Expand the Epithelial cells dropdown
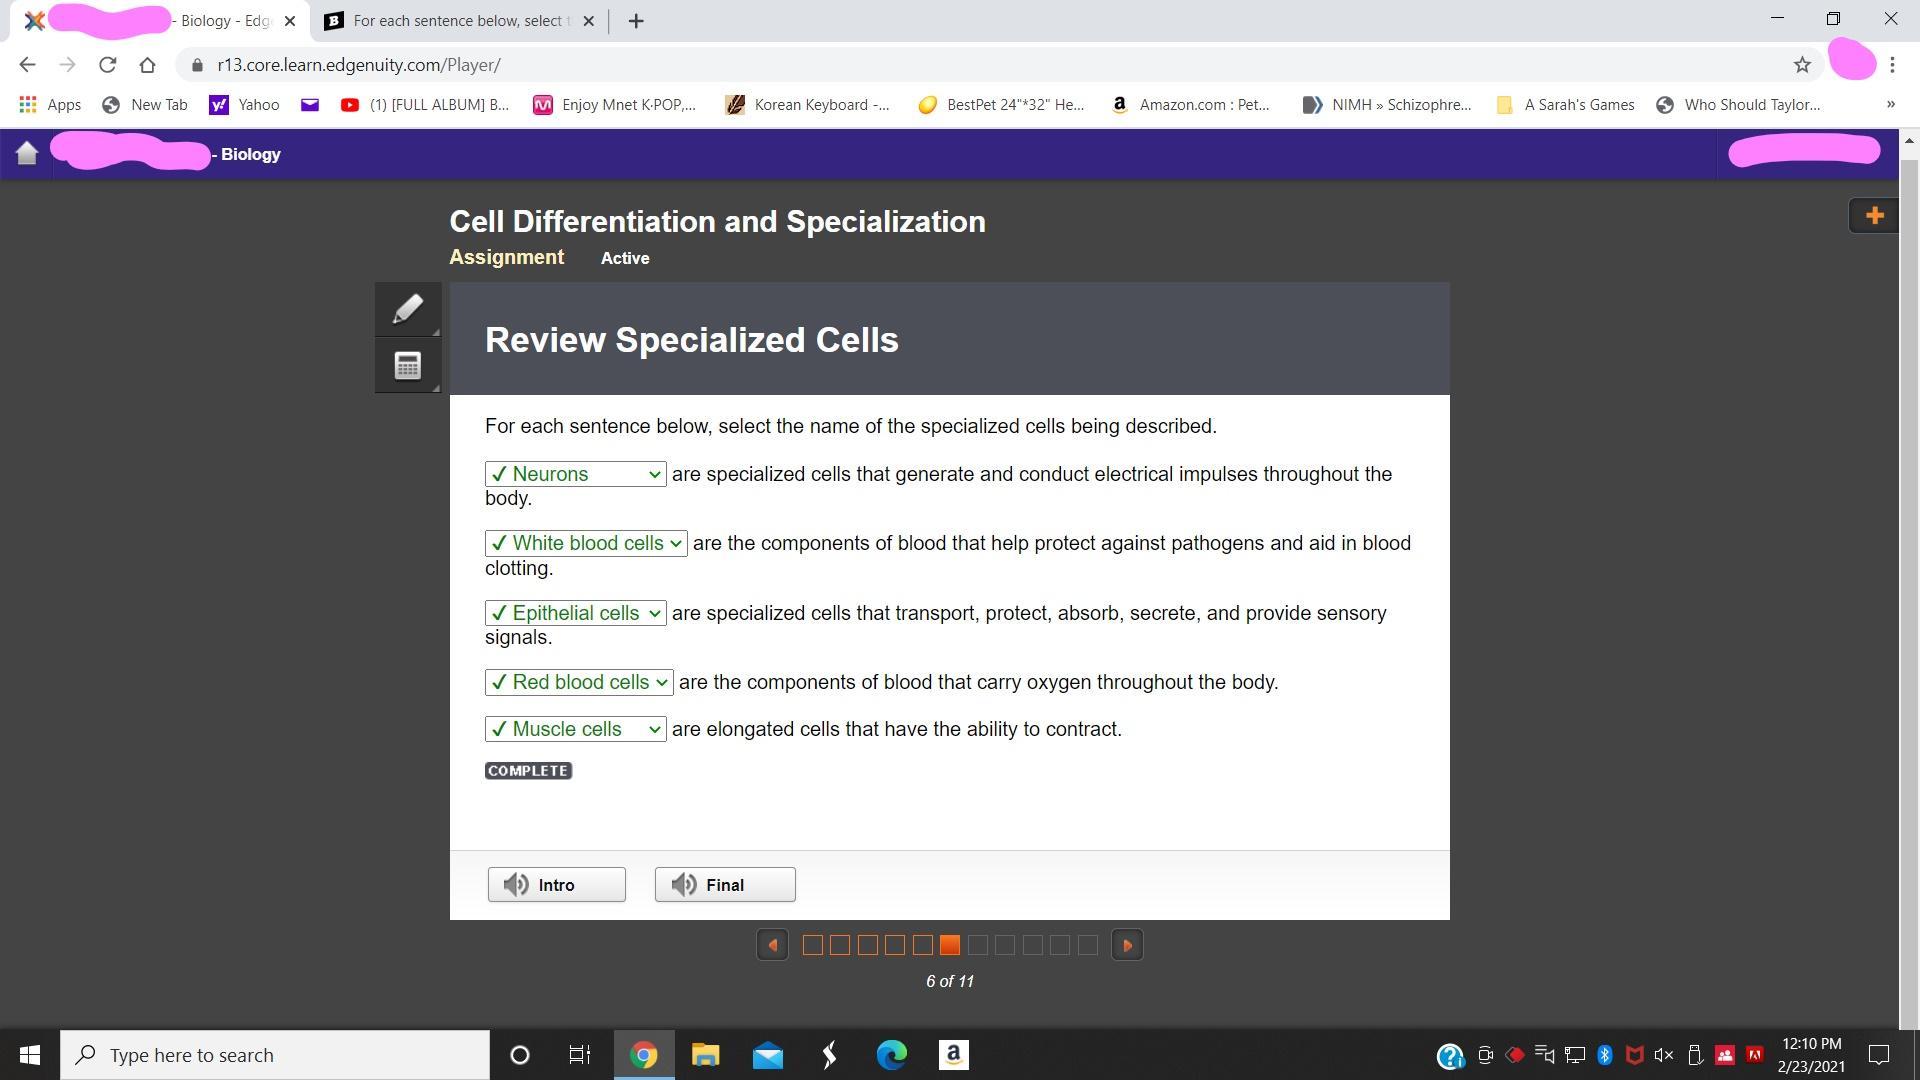This screenshot has width=1920, height=1080. coord(576,613)
